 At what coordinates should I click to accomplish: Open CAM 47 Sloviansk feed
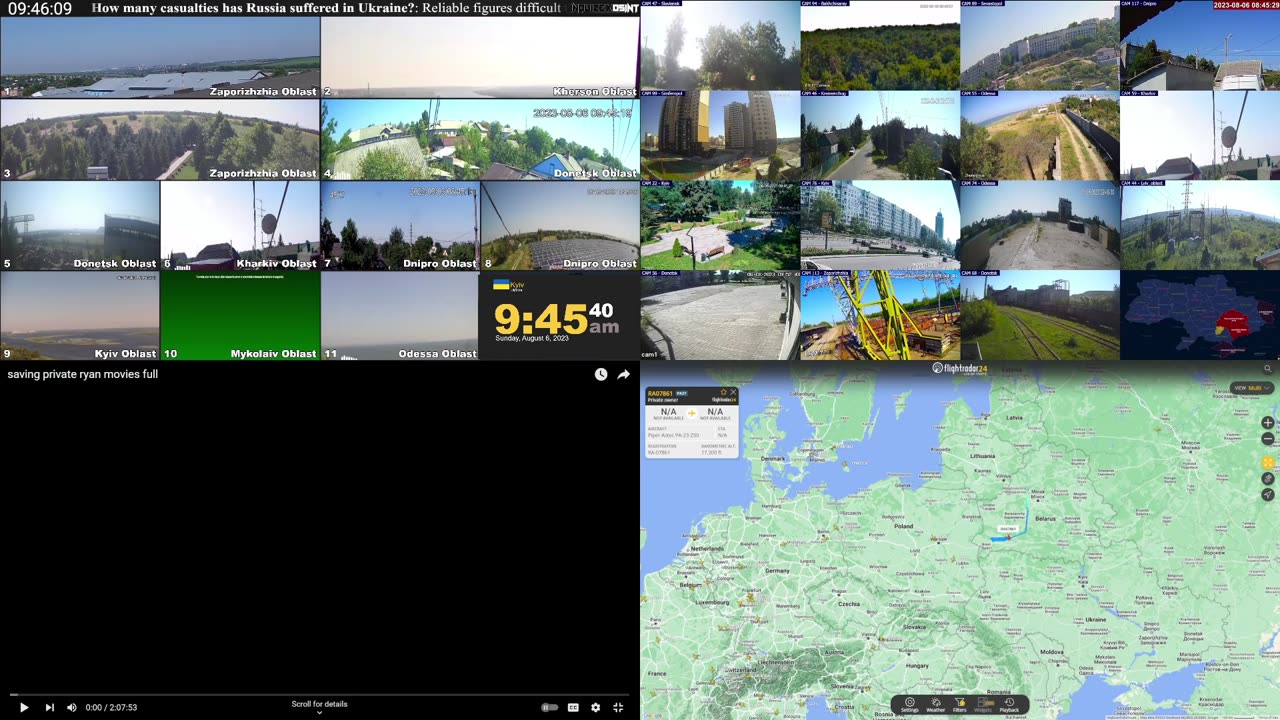pos(720,45)
